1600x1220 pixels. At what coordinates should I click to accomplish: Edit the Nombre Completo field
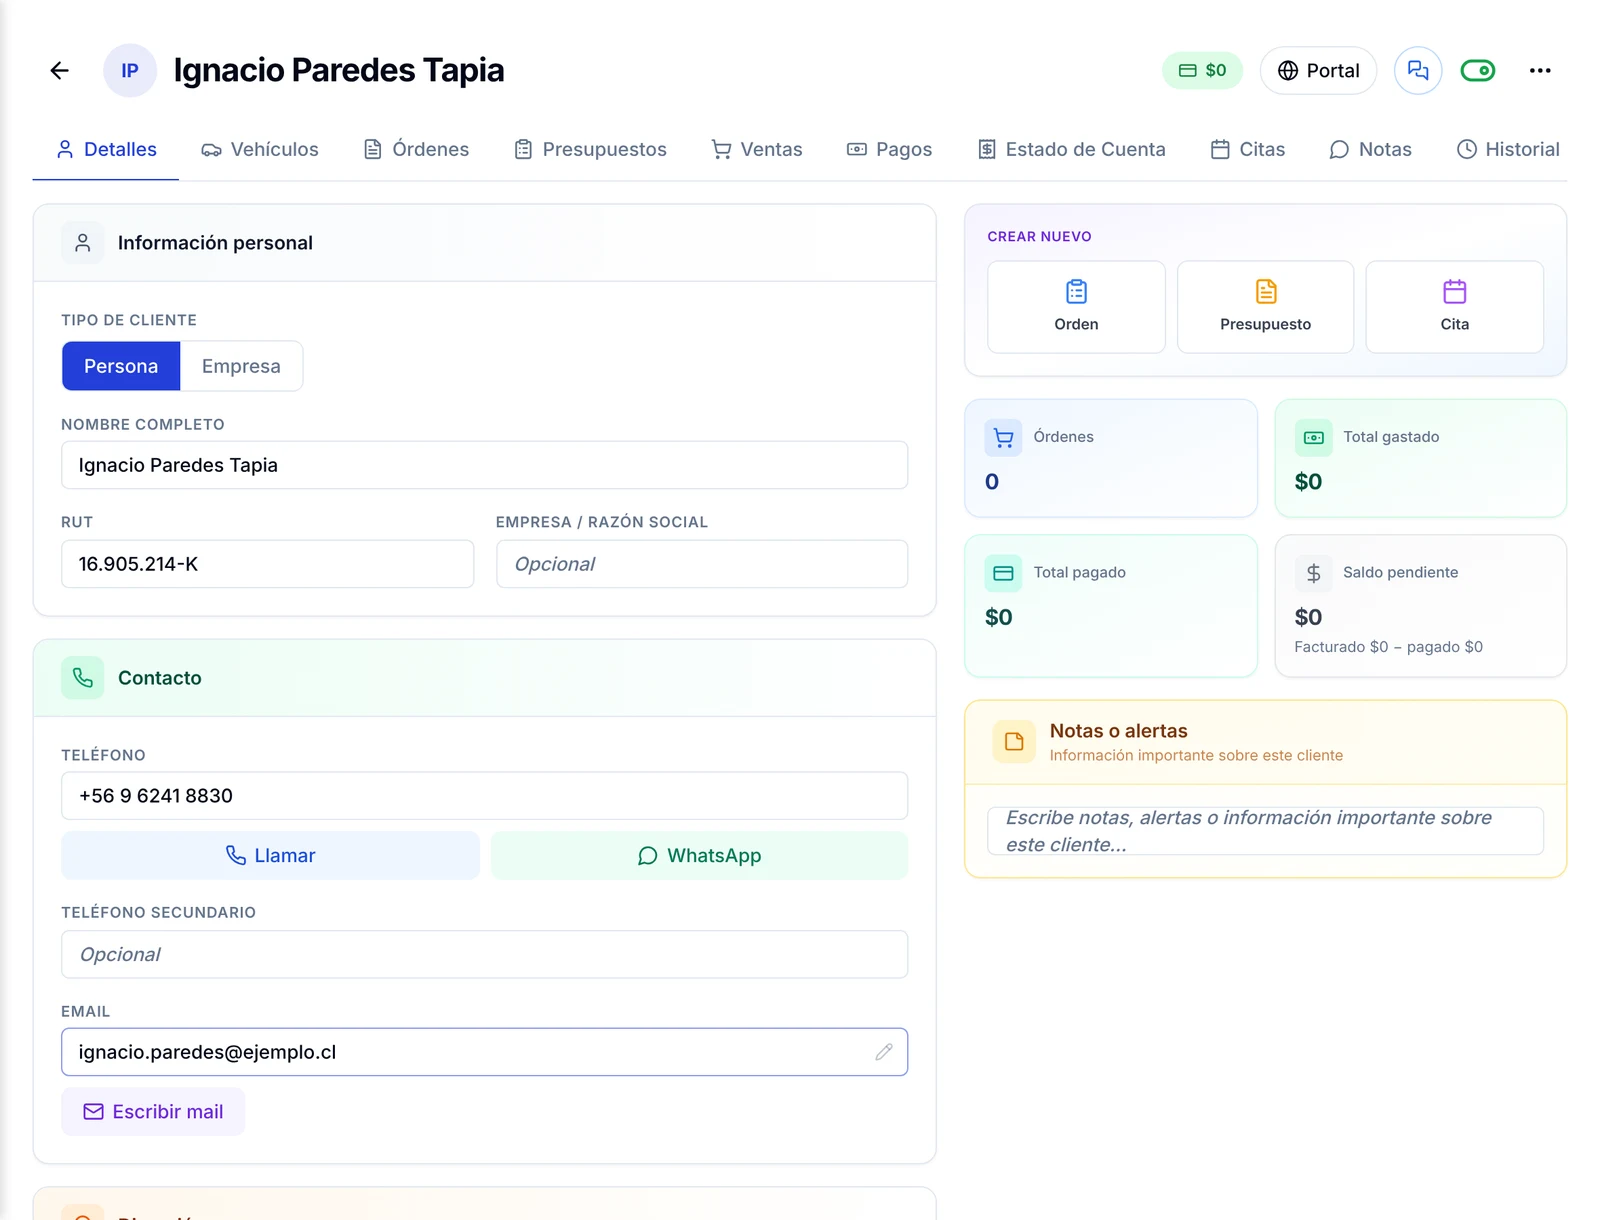tap(485, 465)
